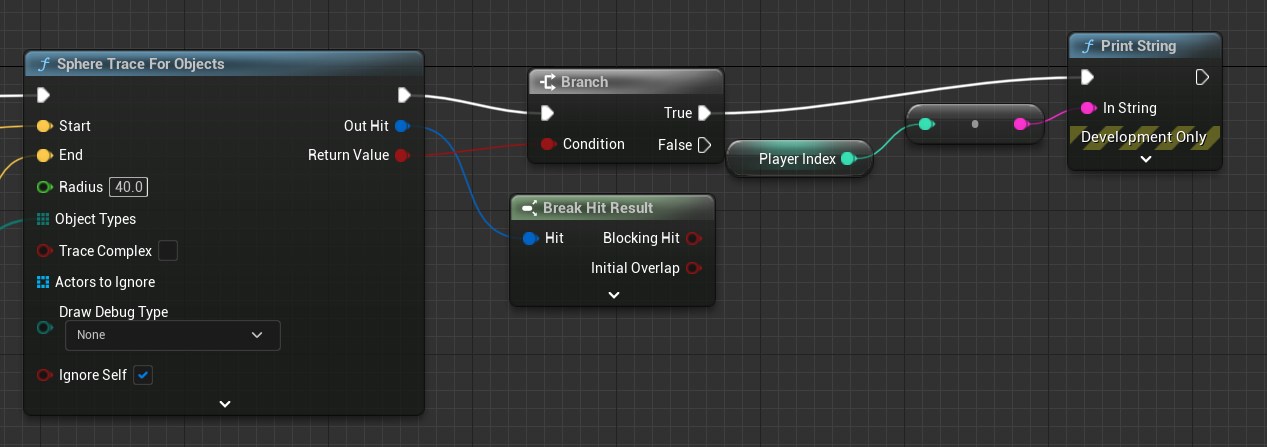
Task: Click the Sphere Trace function f icon
Action: [43, 64]
